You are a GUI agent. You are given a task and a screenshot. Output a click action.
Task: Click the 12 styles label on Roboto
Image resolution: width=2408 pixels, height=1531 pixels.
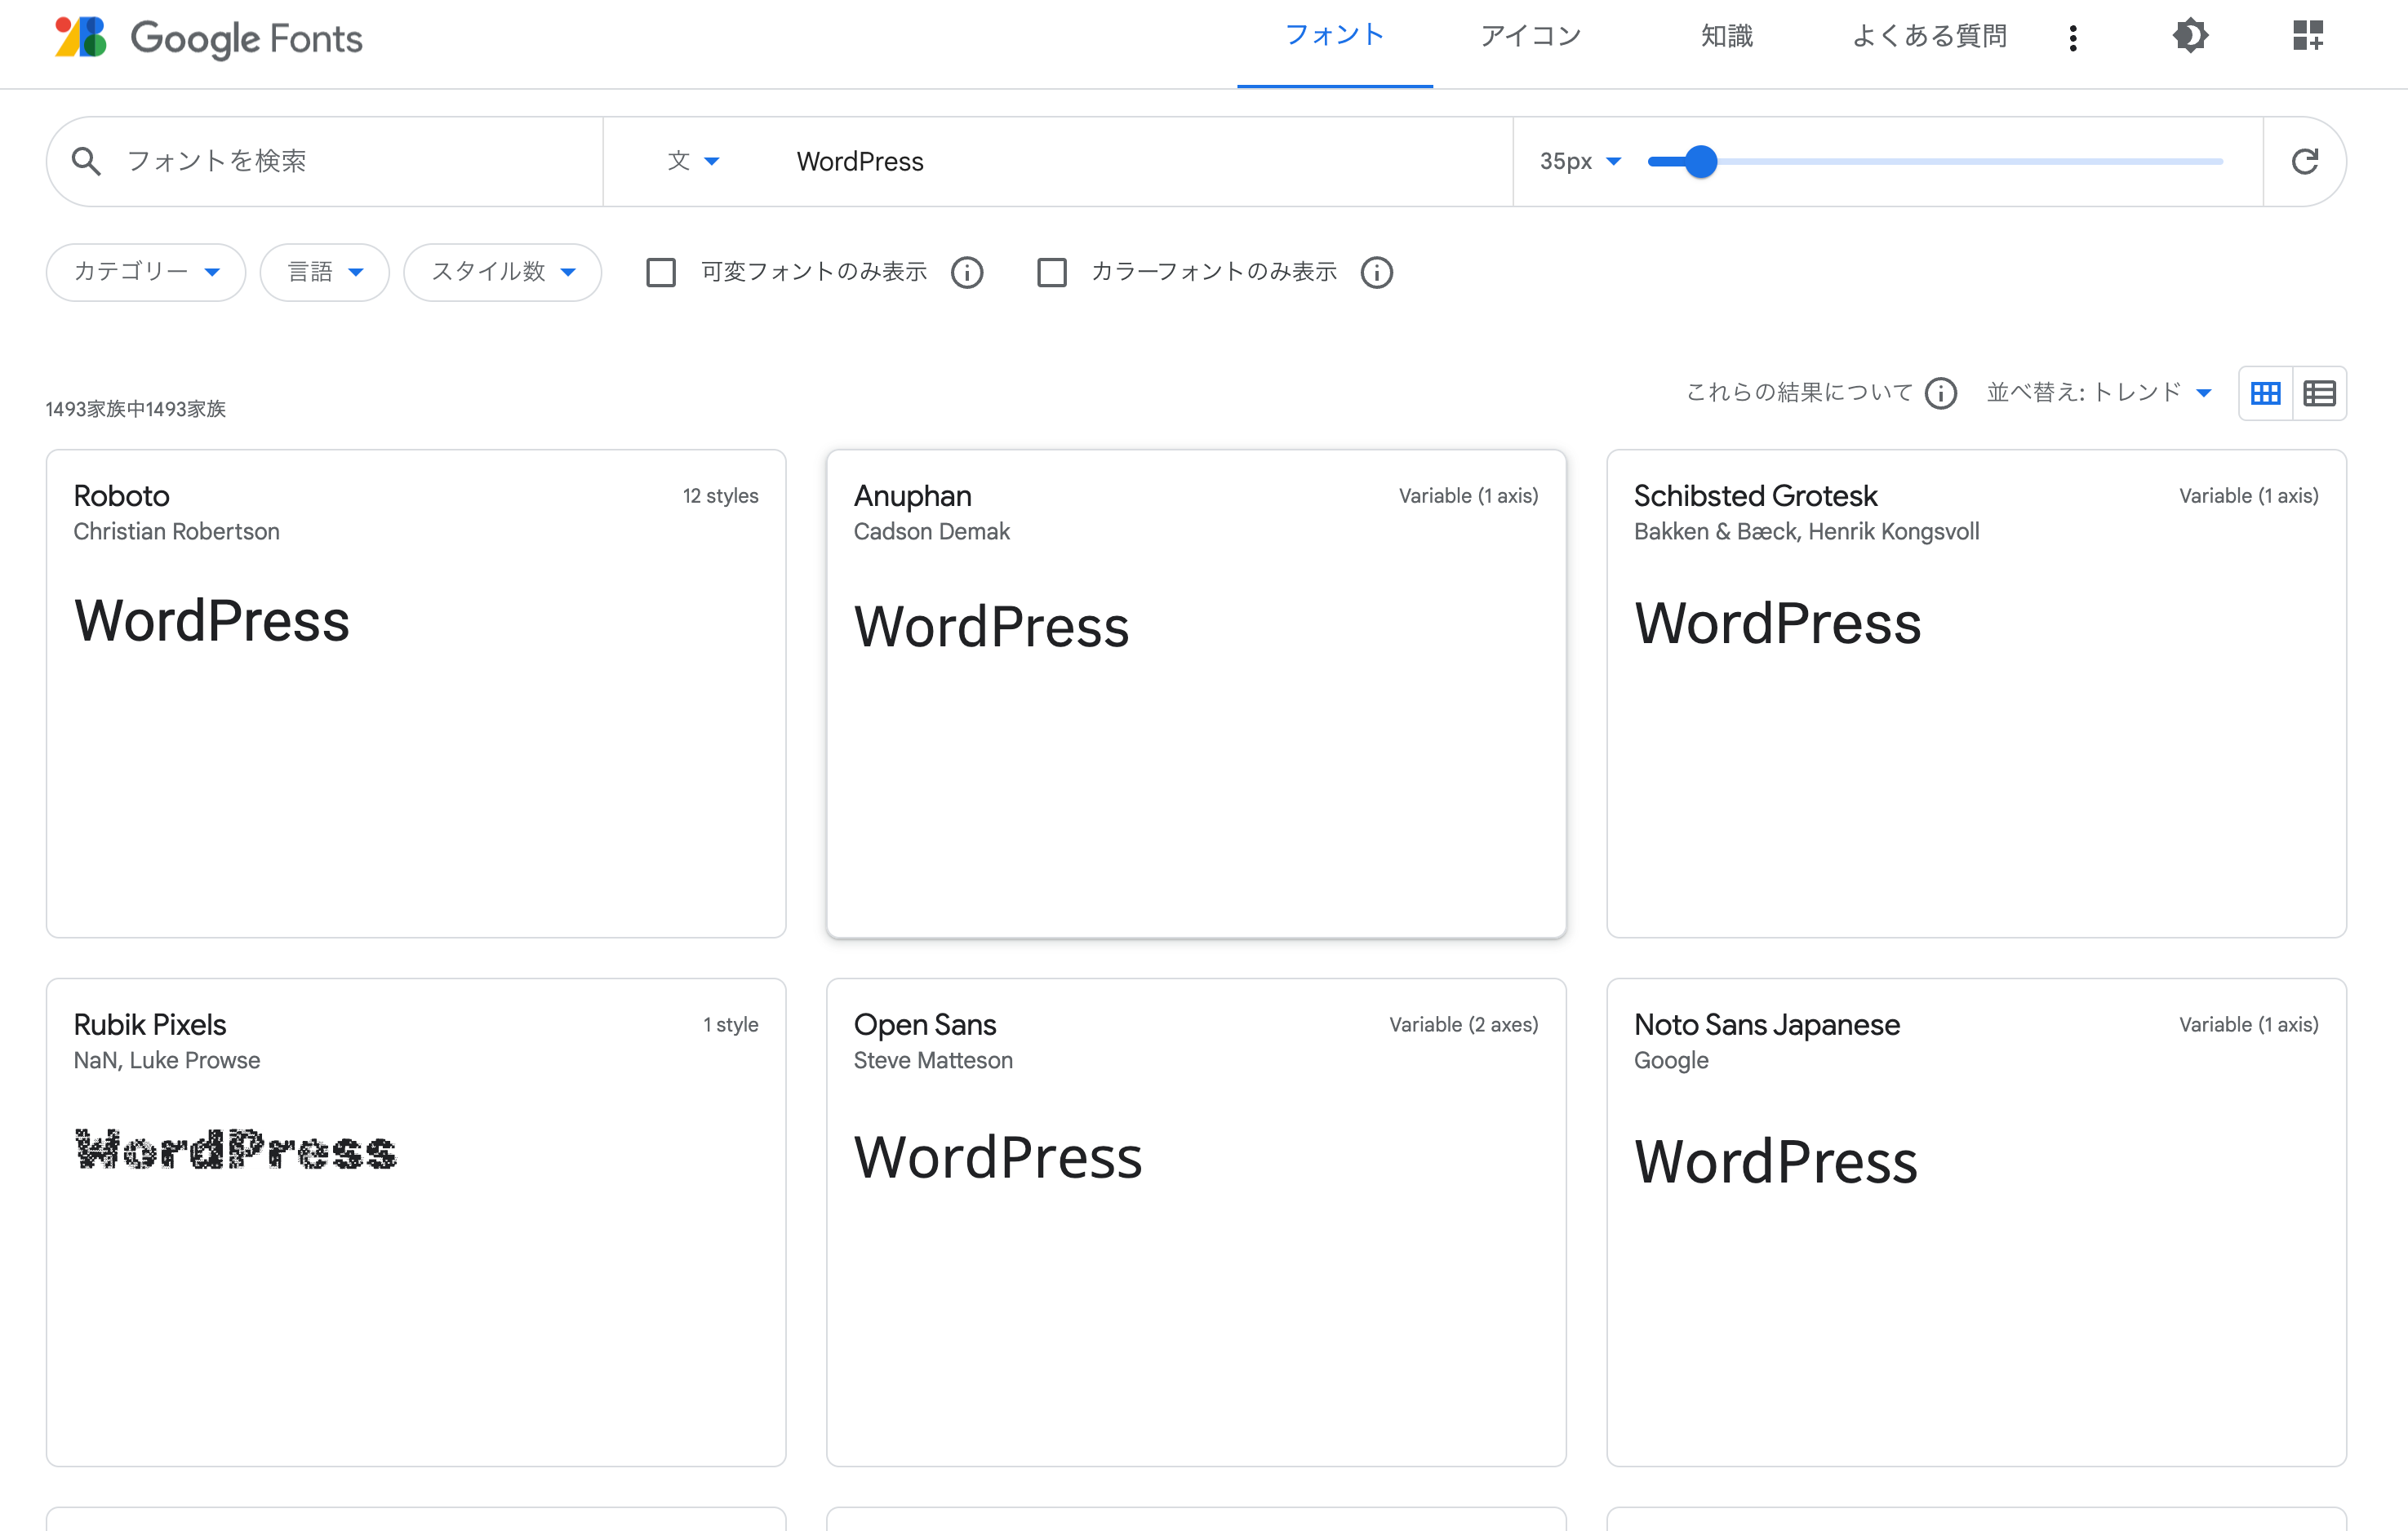point(720,496)
